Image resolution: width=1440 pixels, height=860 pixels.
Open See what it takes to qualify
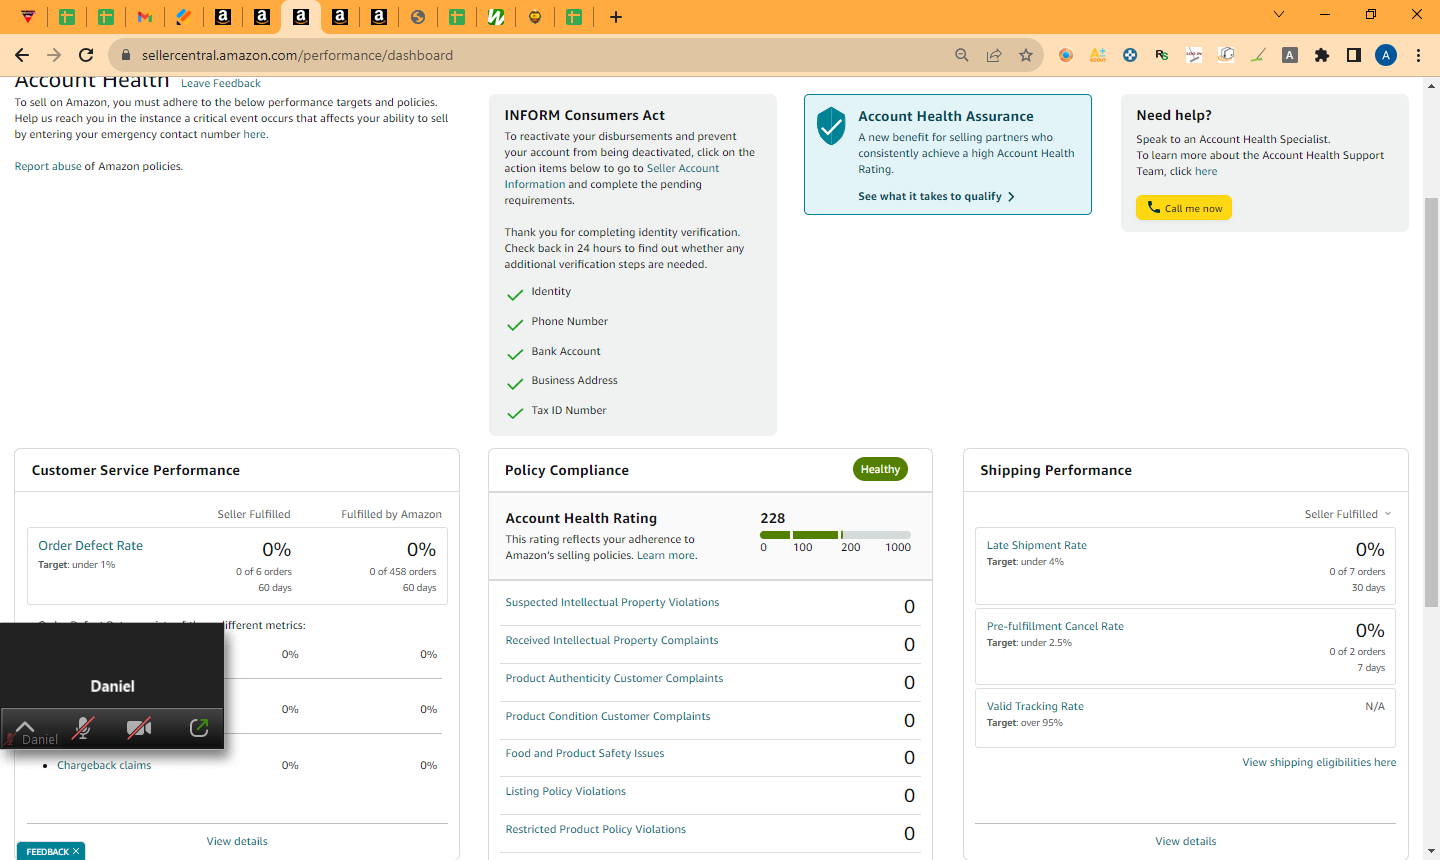936,196
